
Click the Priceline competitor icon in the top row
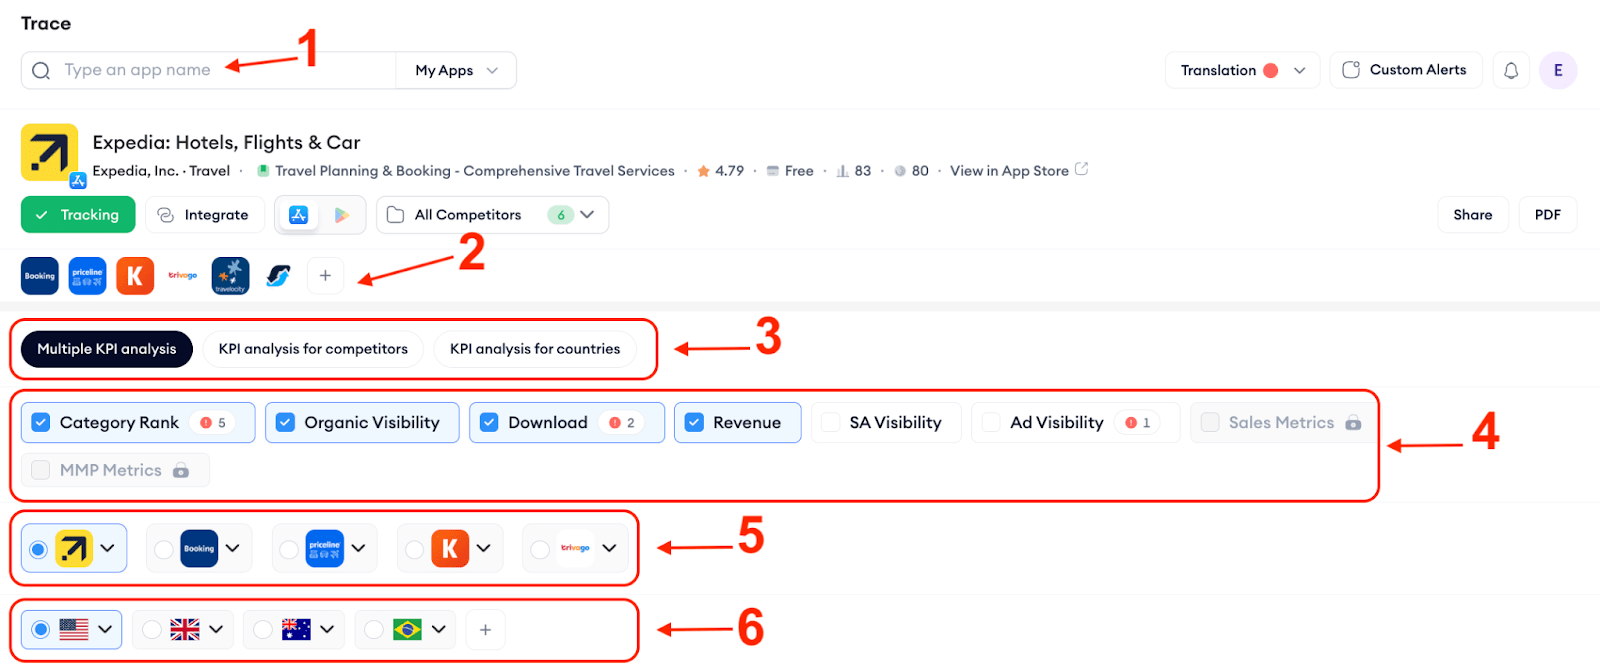click(88, 276)
